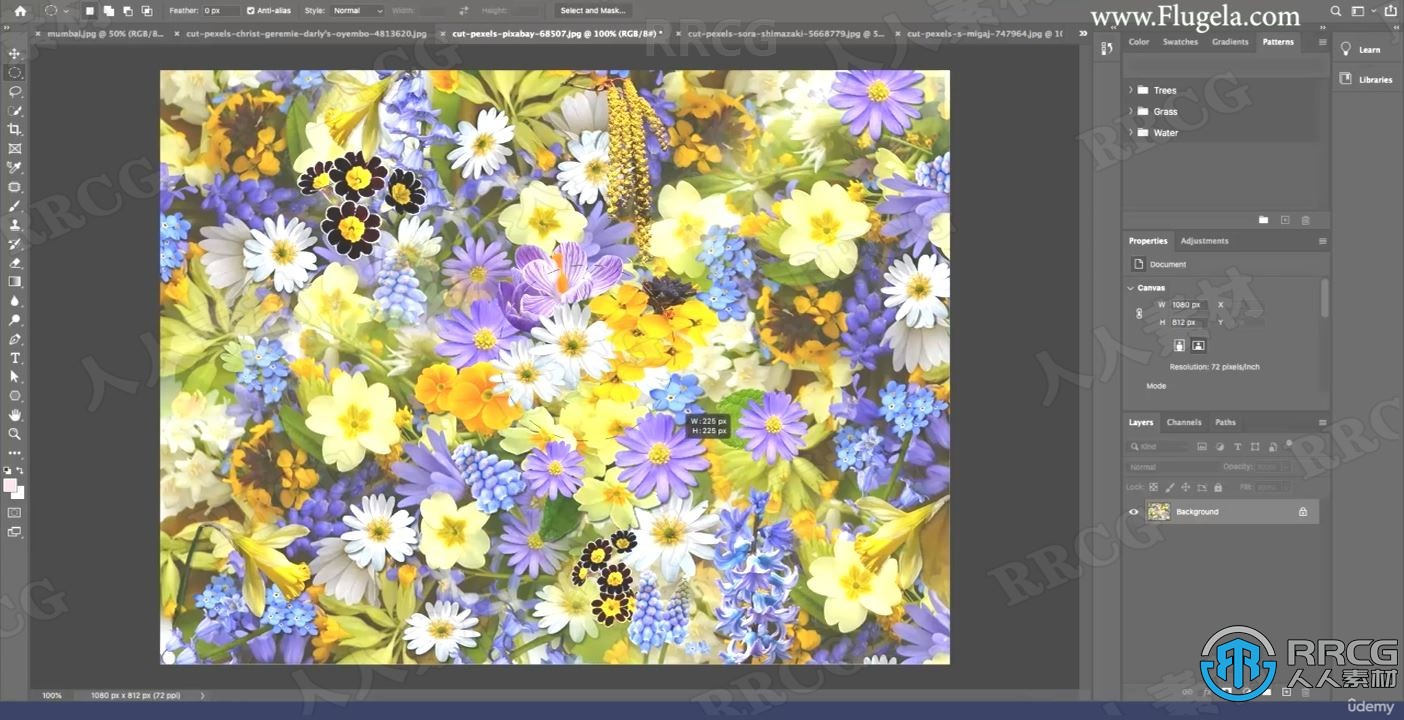The image size is (1404, 720).
Task: Toggle the Anti-alias checkbox
Action: click(250, 10)
